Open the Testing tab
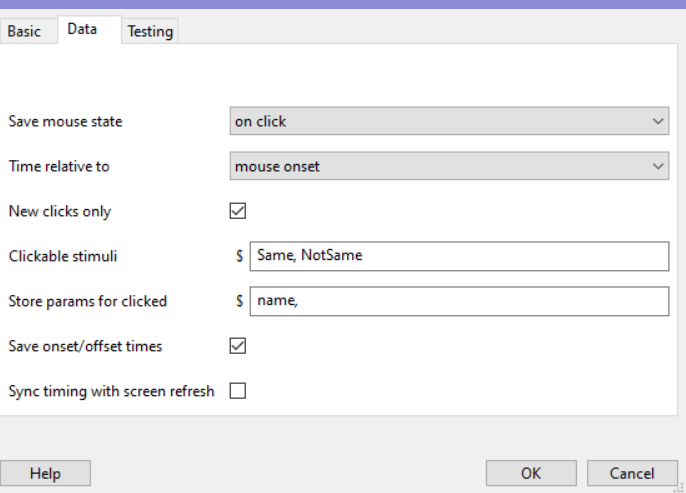686x493 pixels. click(150, 31)
